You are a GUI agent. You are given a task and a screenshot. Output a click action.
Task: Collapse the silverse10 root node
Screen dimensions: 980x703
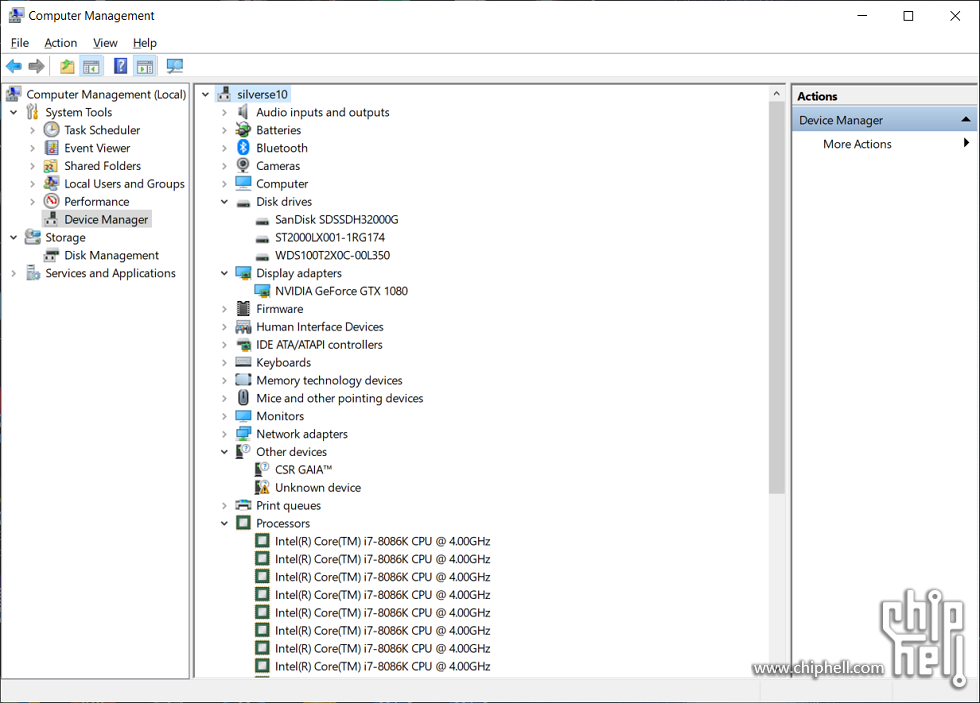pyautogui.click(x=206, y=94)
